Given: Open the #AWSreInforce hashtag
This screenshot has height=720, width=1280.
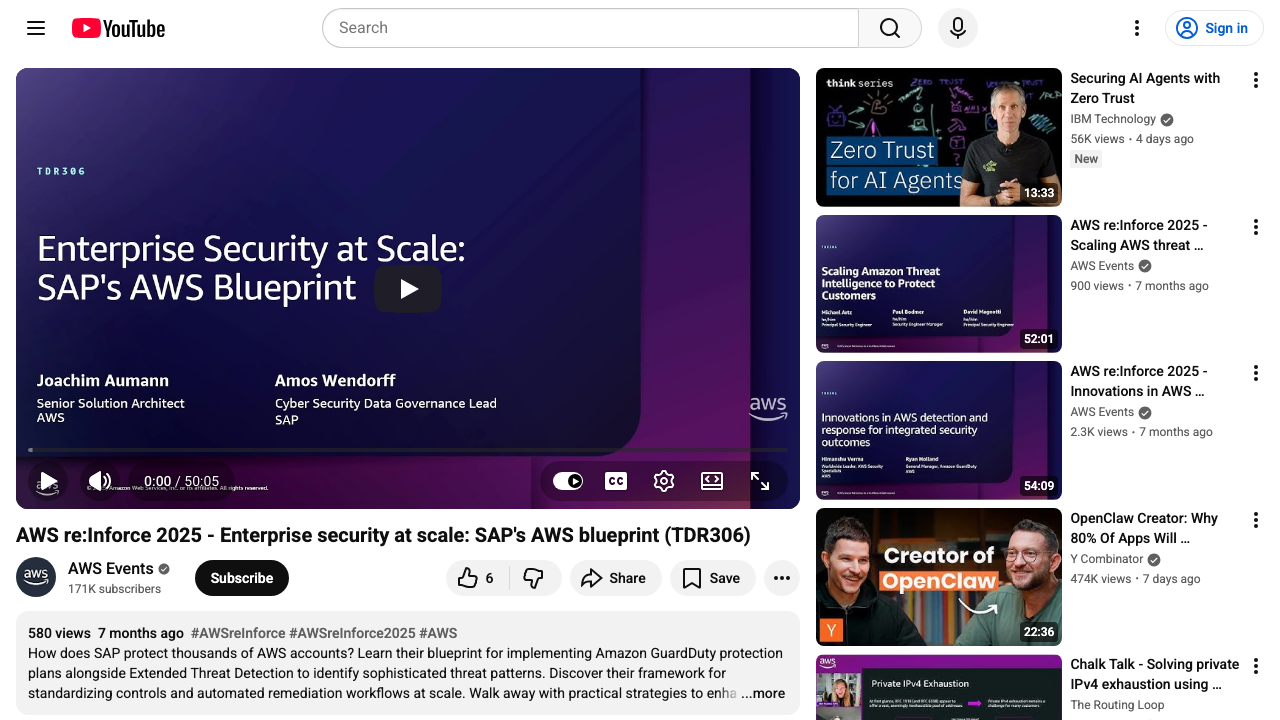Looking at the screenshot, I should tap(237, 633).
